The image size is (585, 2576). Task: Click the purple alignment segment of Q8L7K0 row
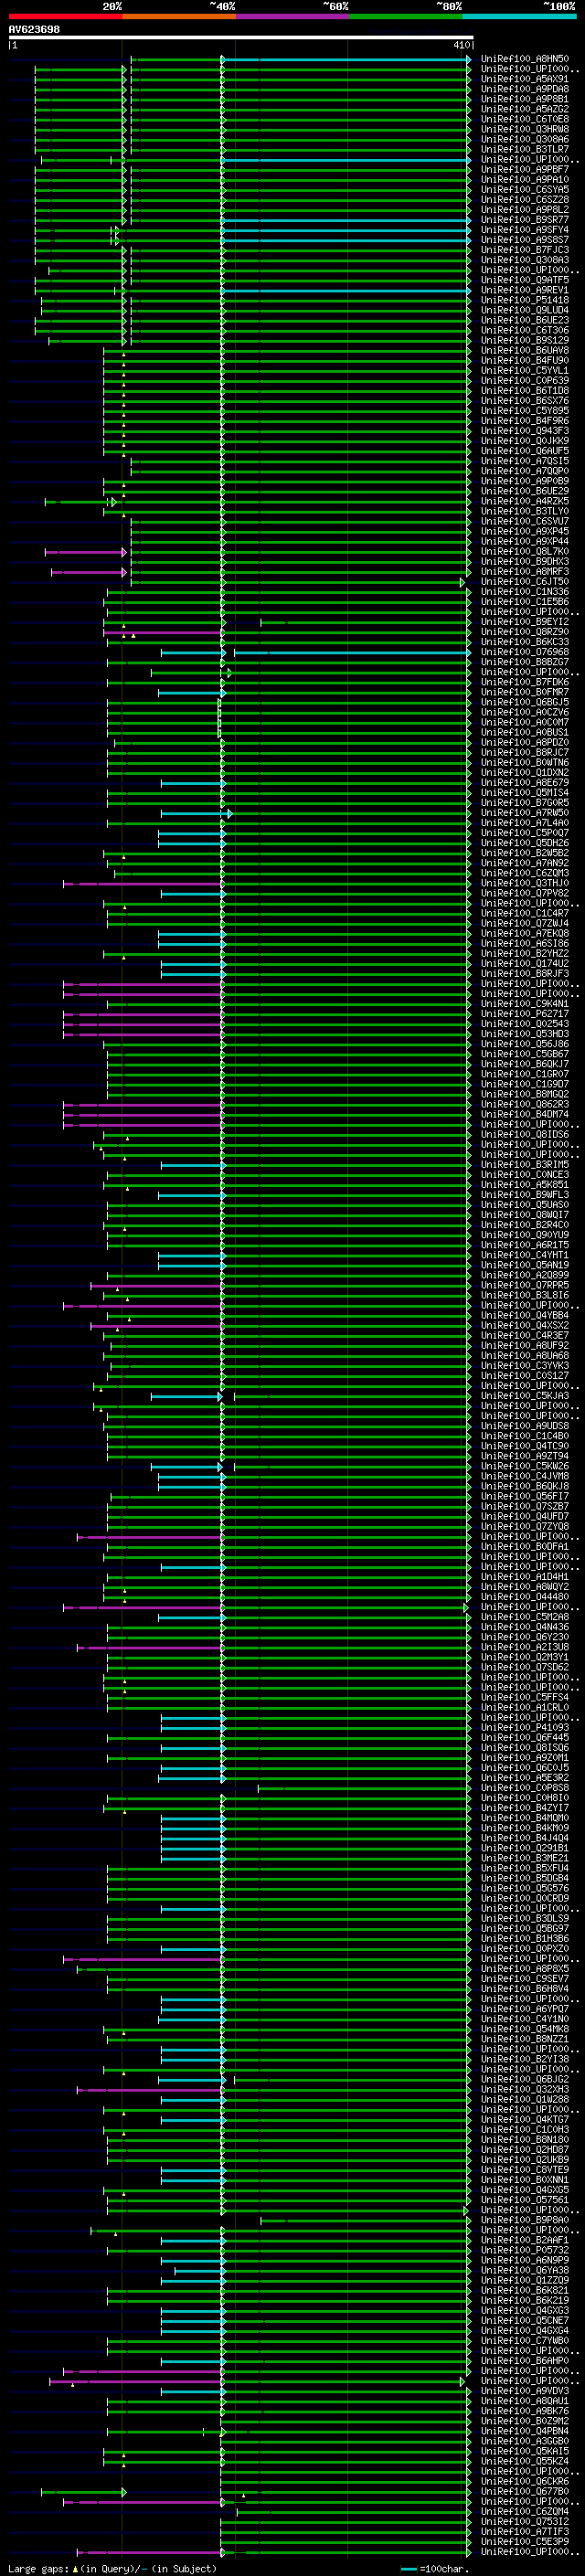click(x=86, y=551)
